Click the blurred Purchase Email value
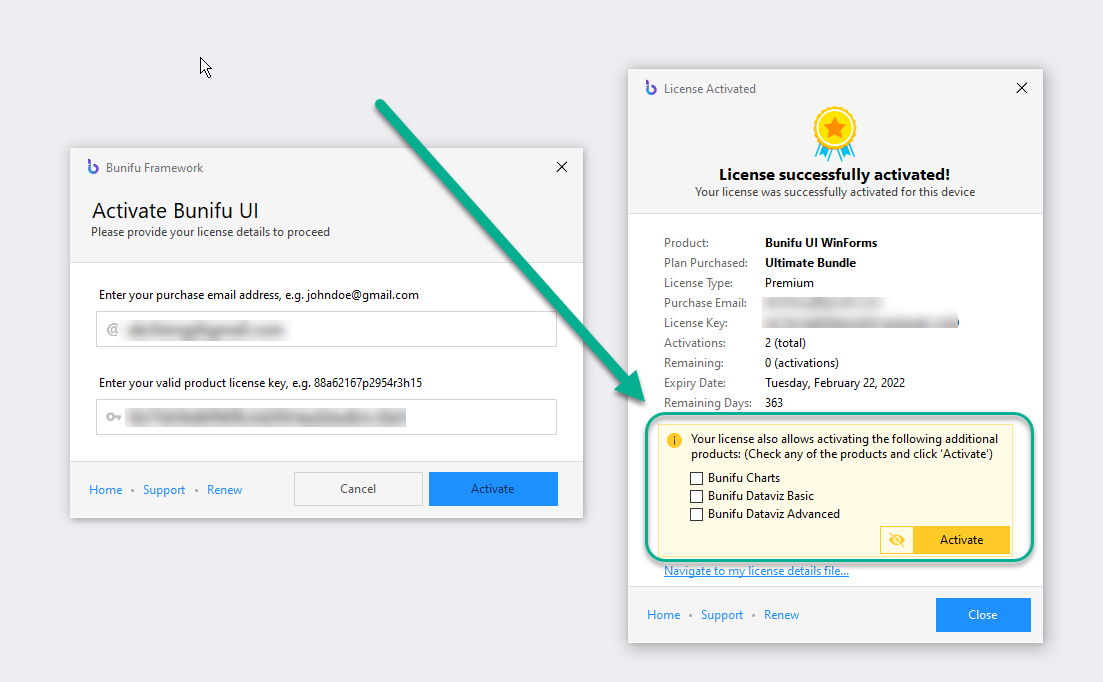 (x=822, y=303)
